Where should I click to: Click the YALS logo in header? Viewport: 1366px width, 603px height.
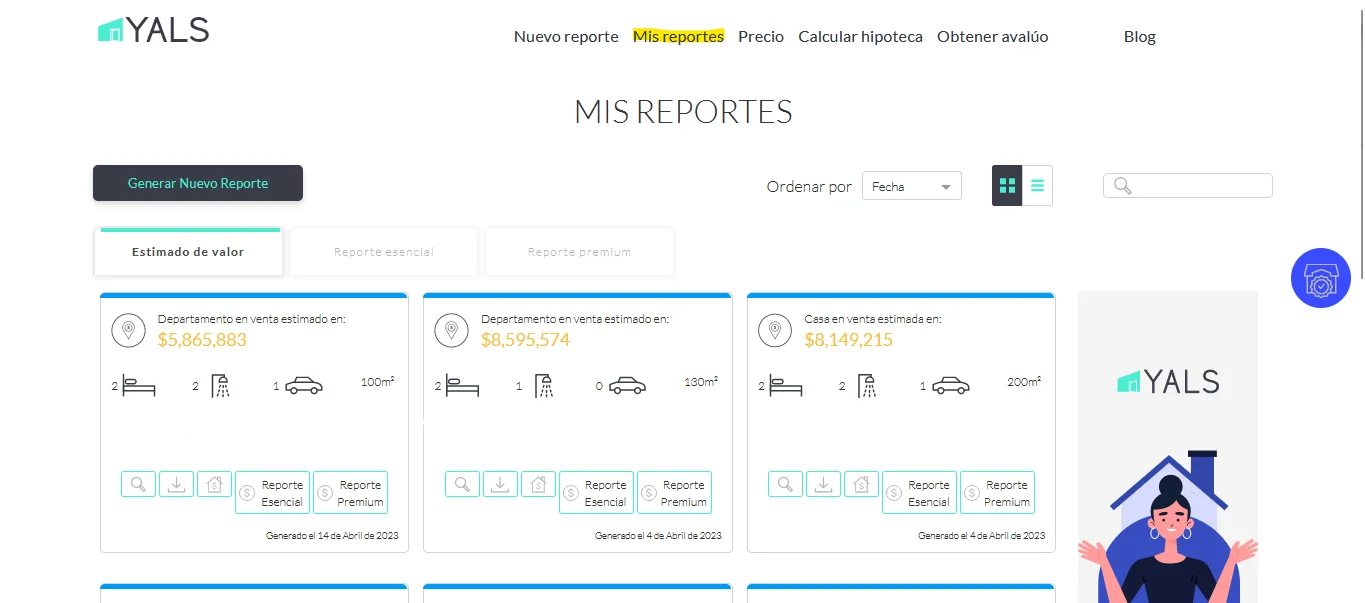point(154,31)
